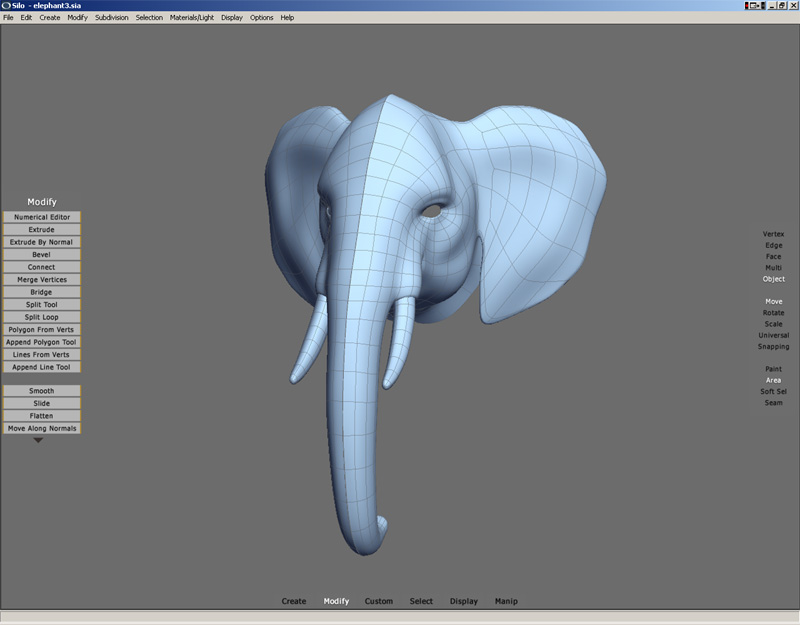Switch to Multi selection mode

pyautogui.click(x=773, y=267)
